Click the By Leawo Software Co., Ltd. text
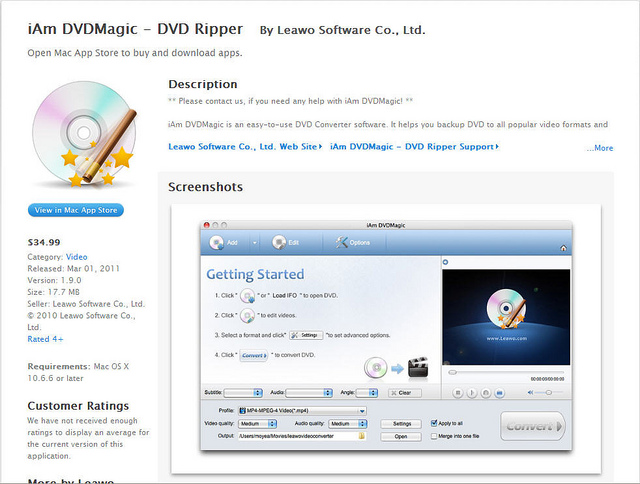 [x=342, y=30]
